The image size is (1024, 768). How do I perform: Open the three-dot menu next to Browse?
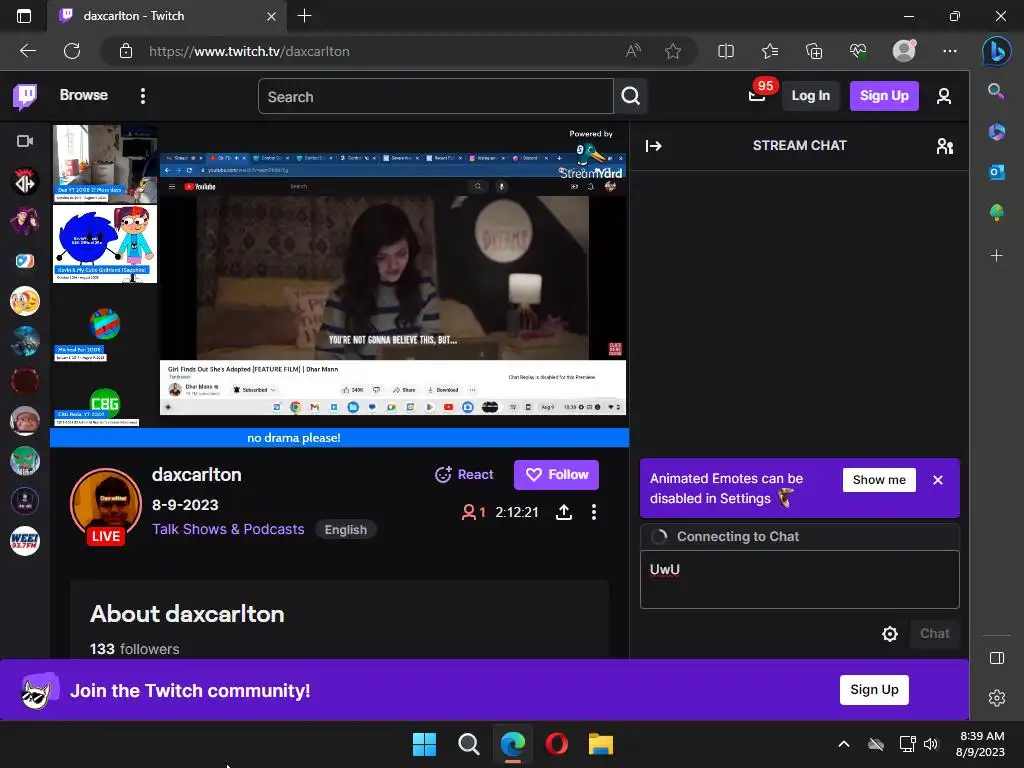click(143, 96)
